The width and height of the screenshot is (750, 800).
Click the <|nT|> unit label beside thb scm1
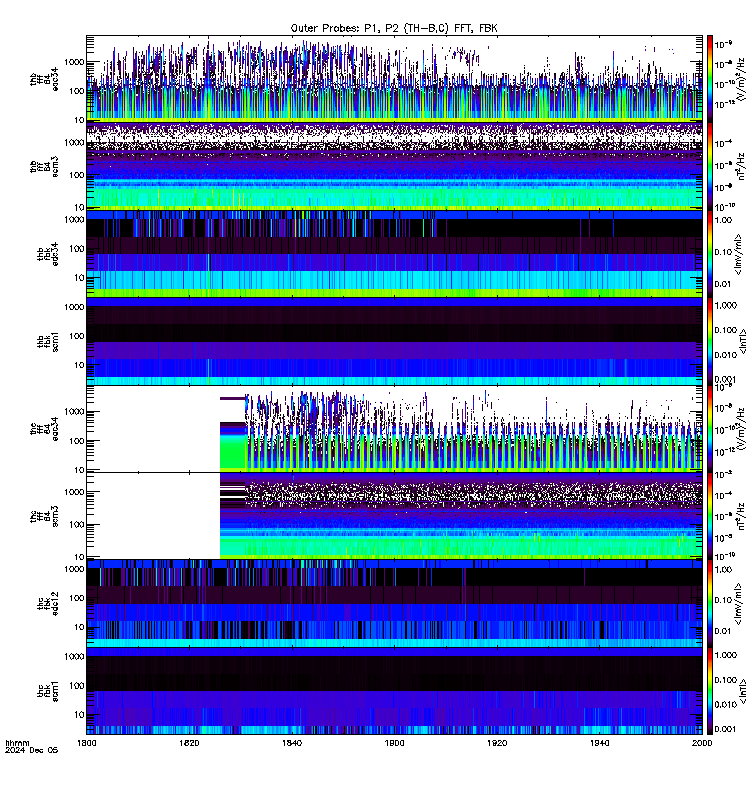click(743, 341)
